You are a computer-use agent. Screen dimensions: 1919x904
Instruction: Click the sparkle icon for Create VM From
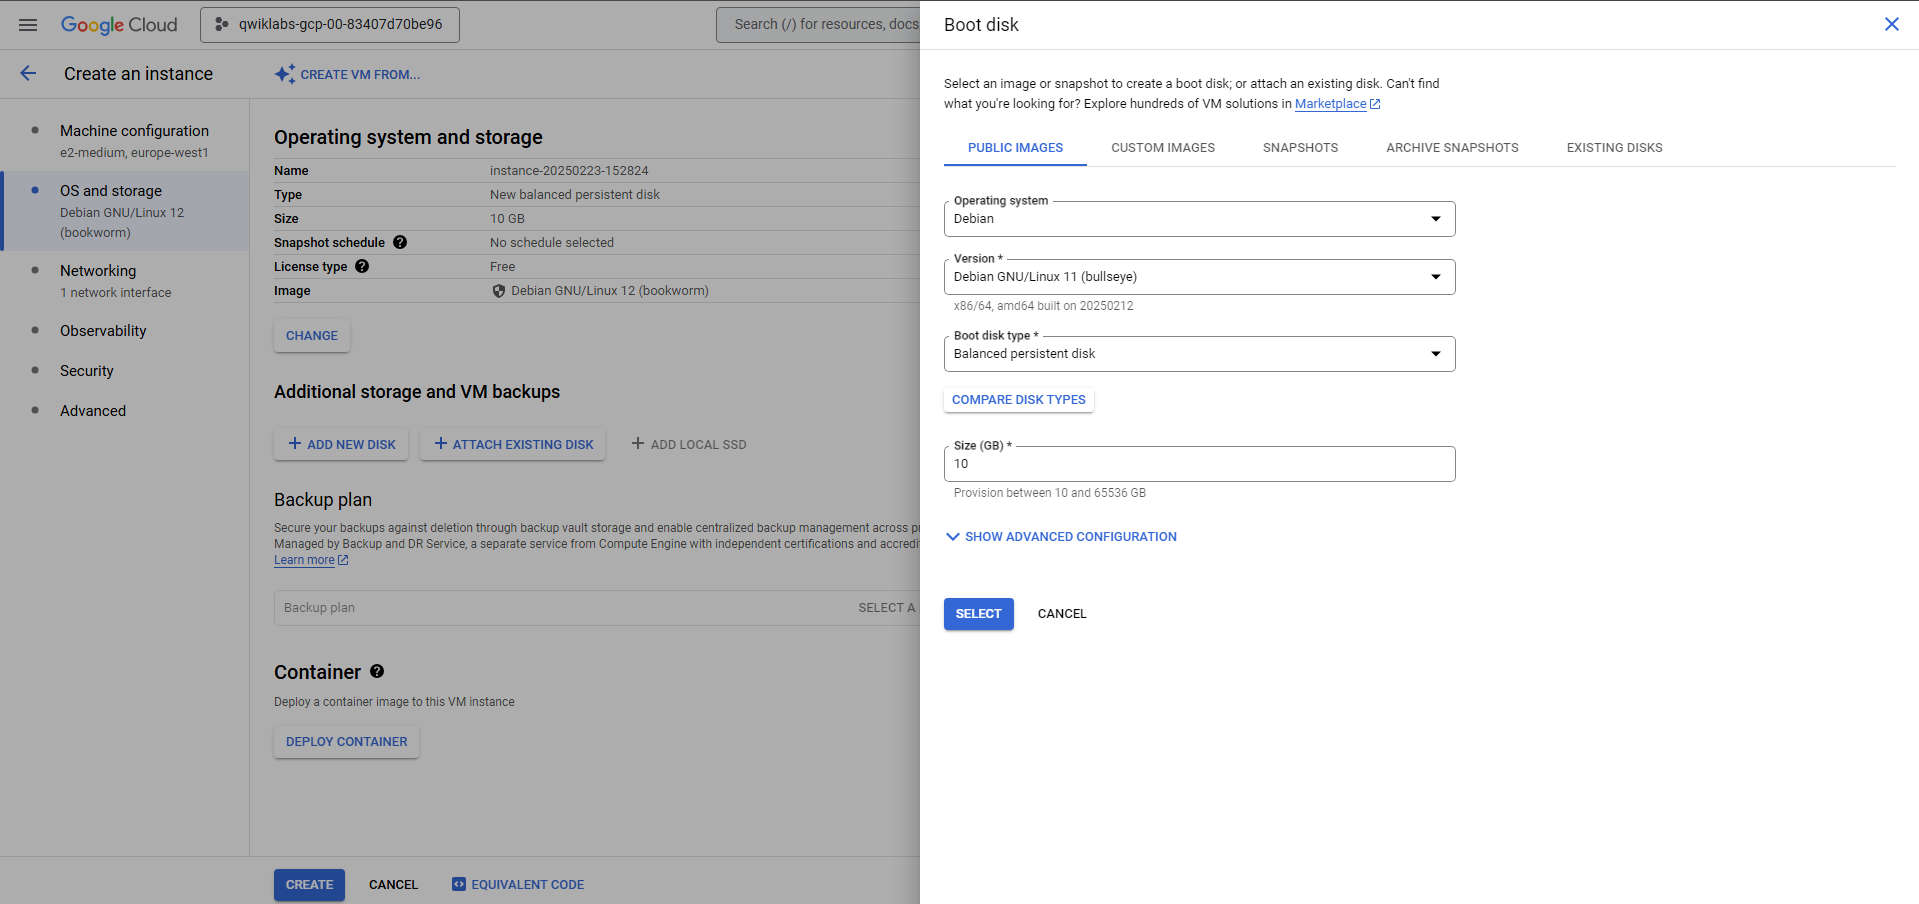pyautogui.click(x=285, y=74)
